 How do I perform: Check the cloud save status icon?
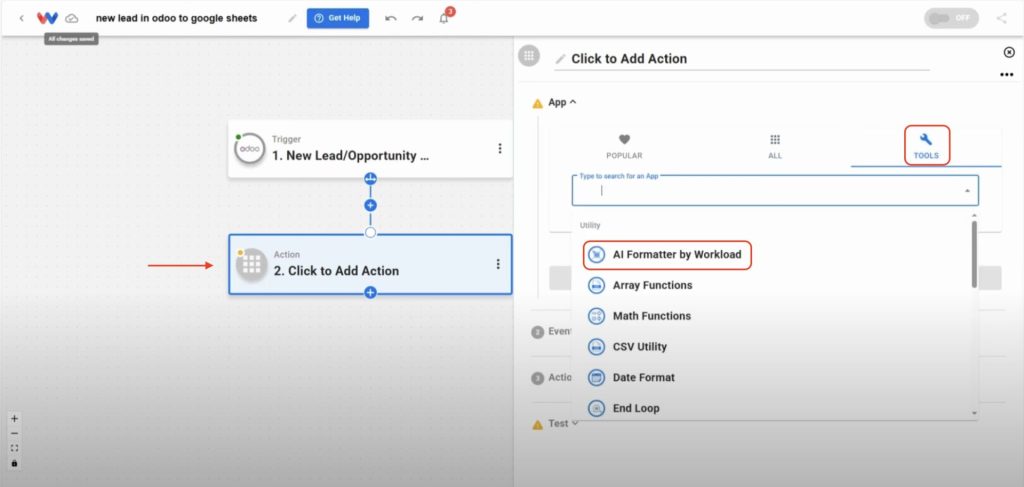[x=72, y=18]
